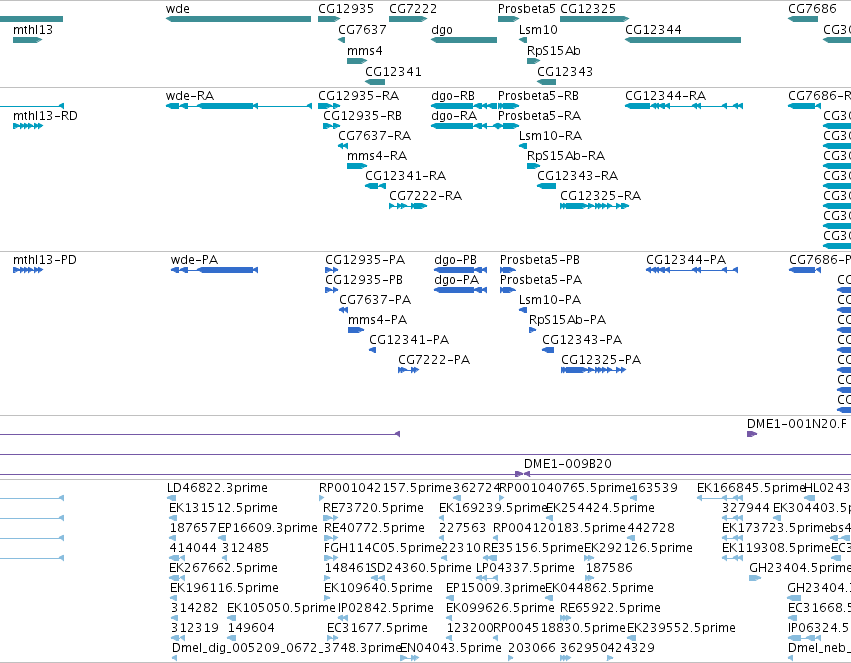Click the wde gene bar in the gene track
Viewport: 851px width, 663px height.
(238, 19)
